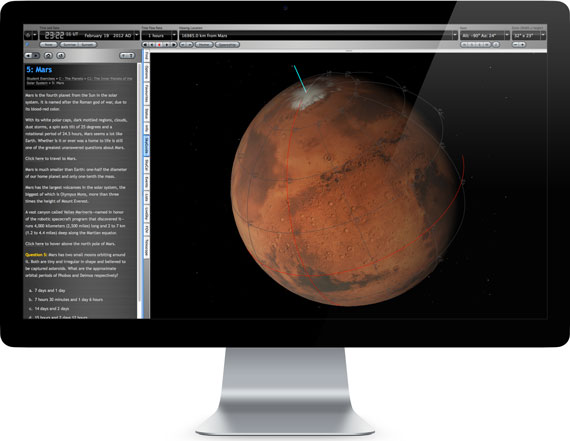Click the text size button in SkyGuide pane
570x441 pixels.
coord(127,55)
